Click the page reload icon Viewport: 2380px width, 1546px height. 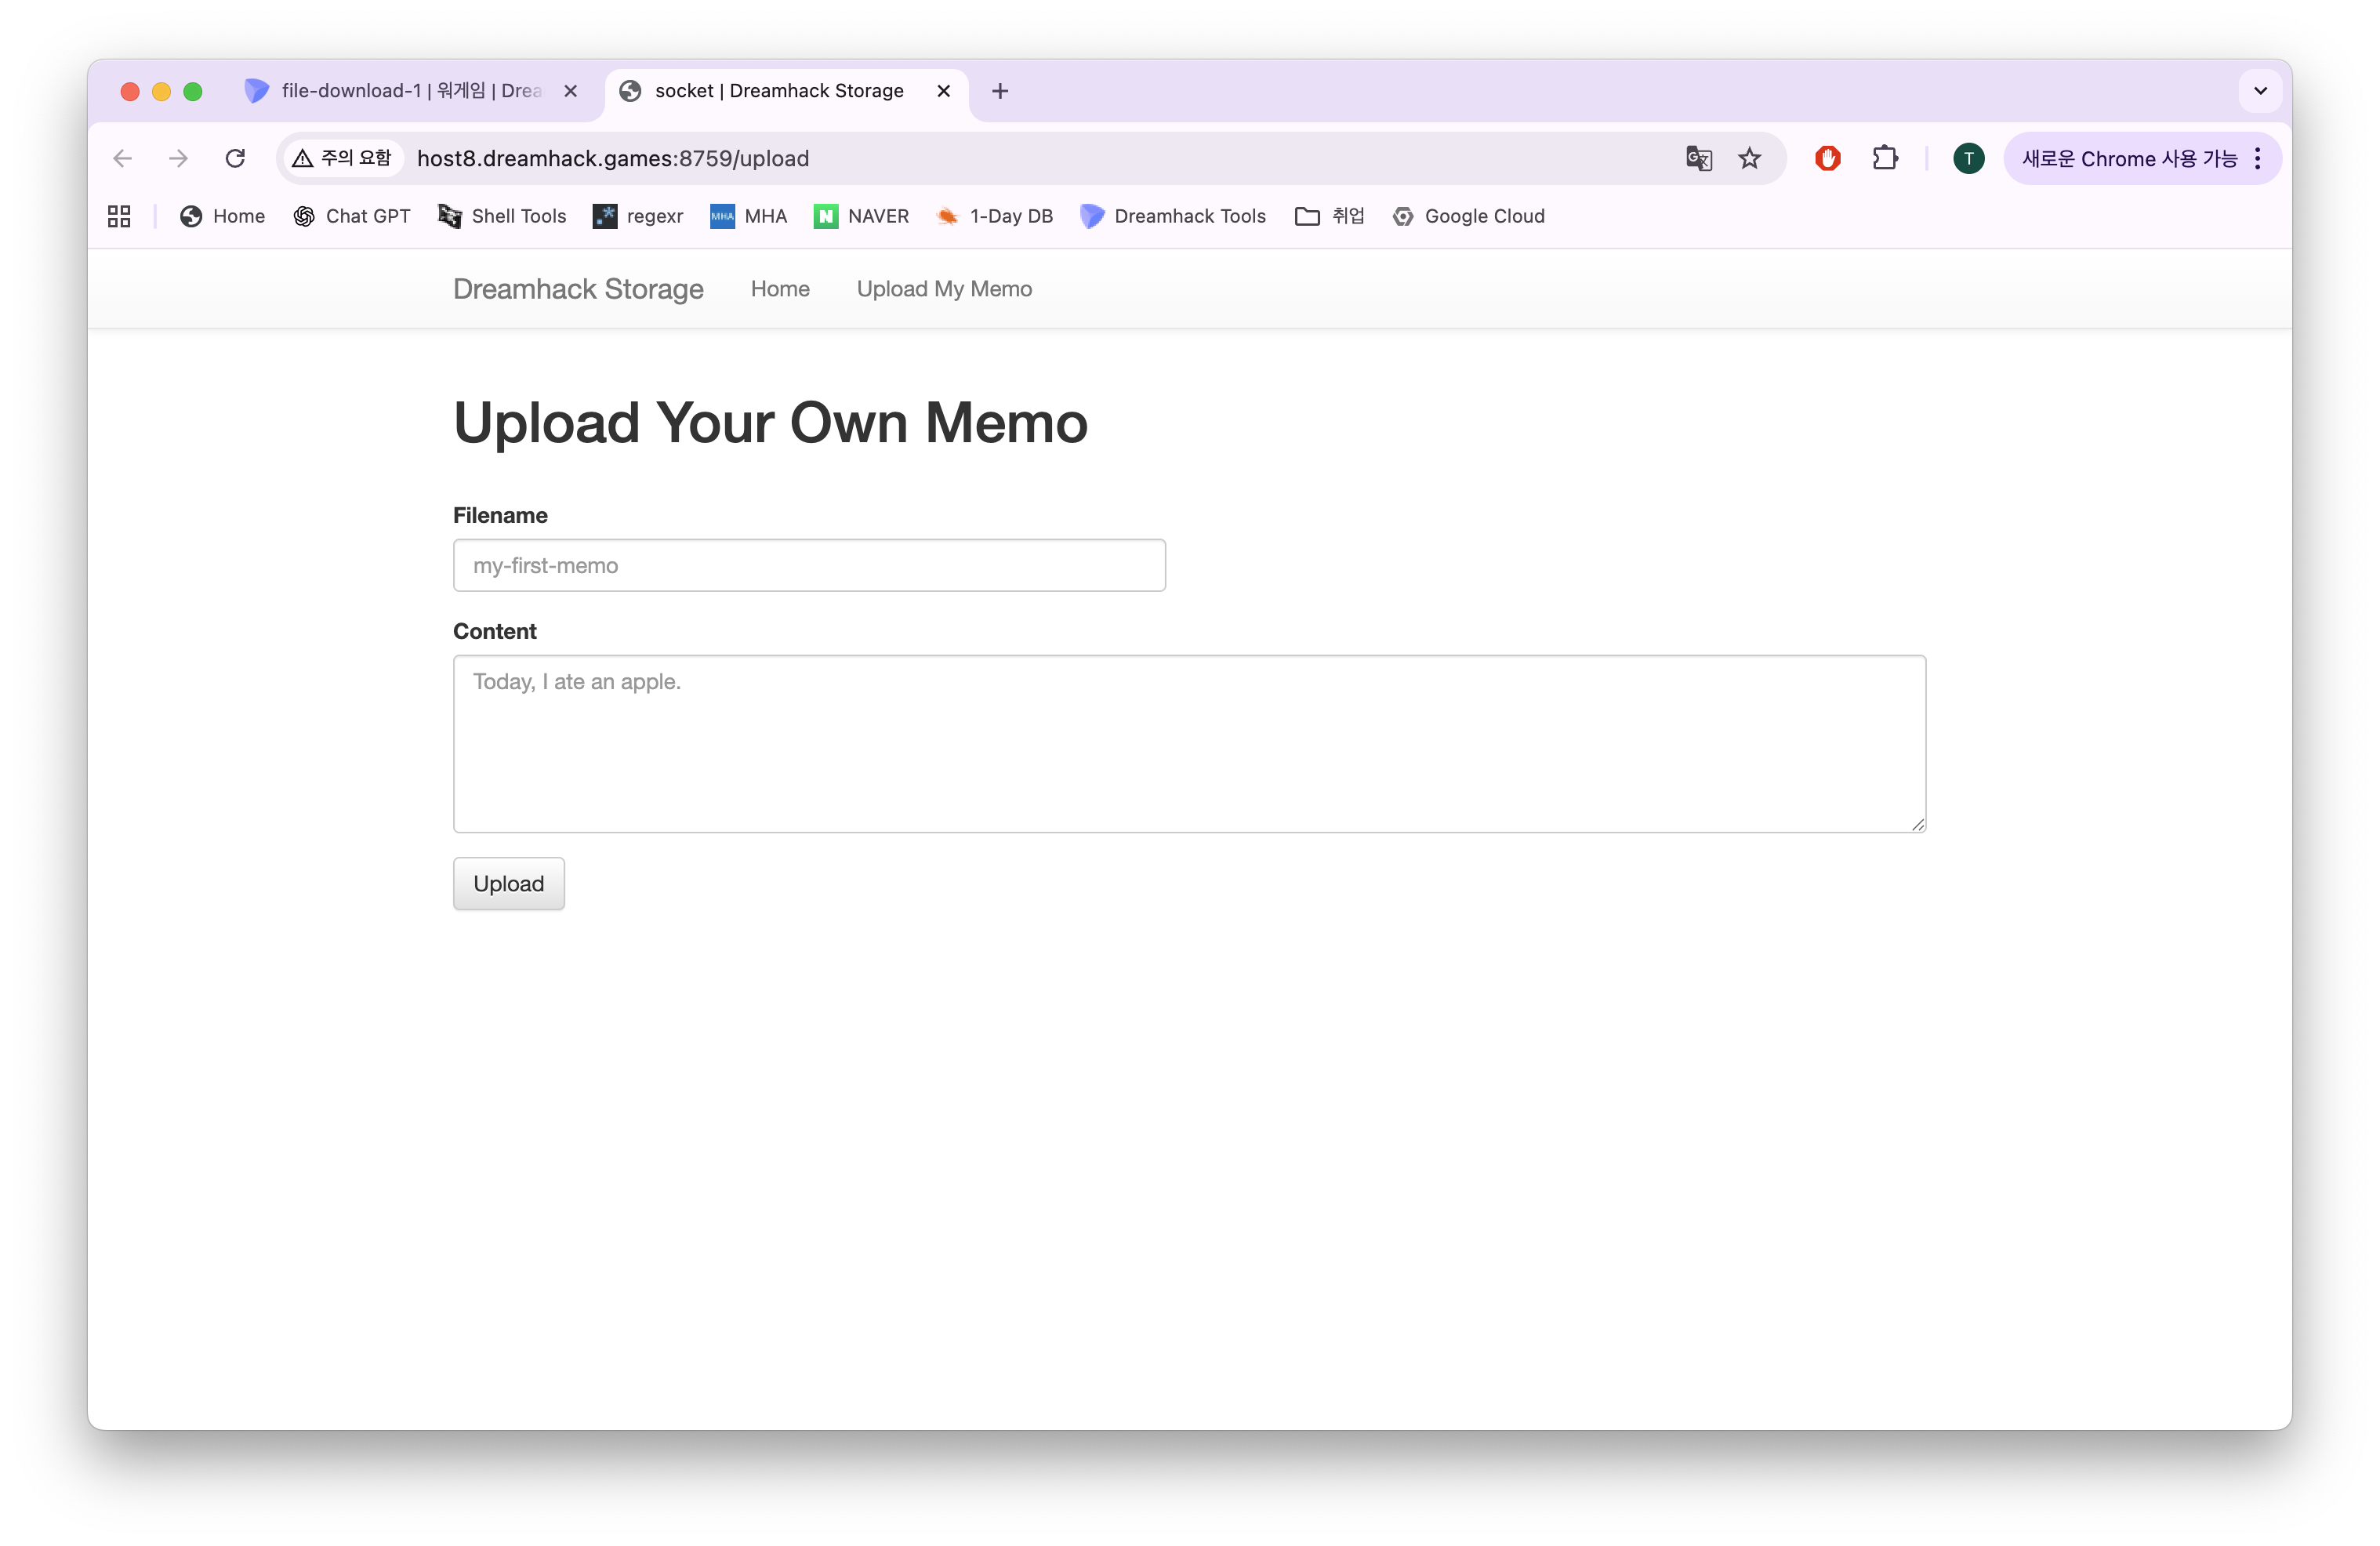coord(235,158)
